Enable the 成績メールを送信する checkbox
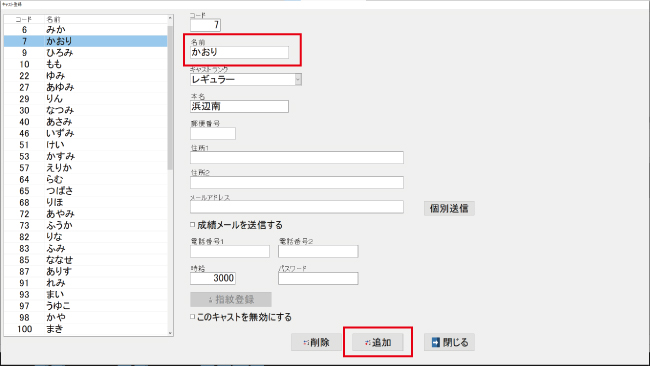This screenshot has height=366, width=650. click(192, 225)
